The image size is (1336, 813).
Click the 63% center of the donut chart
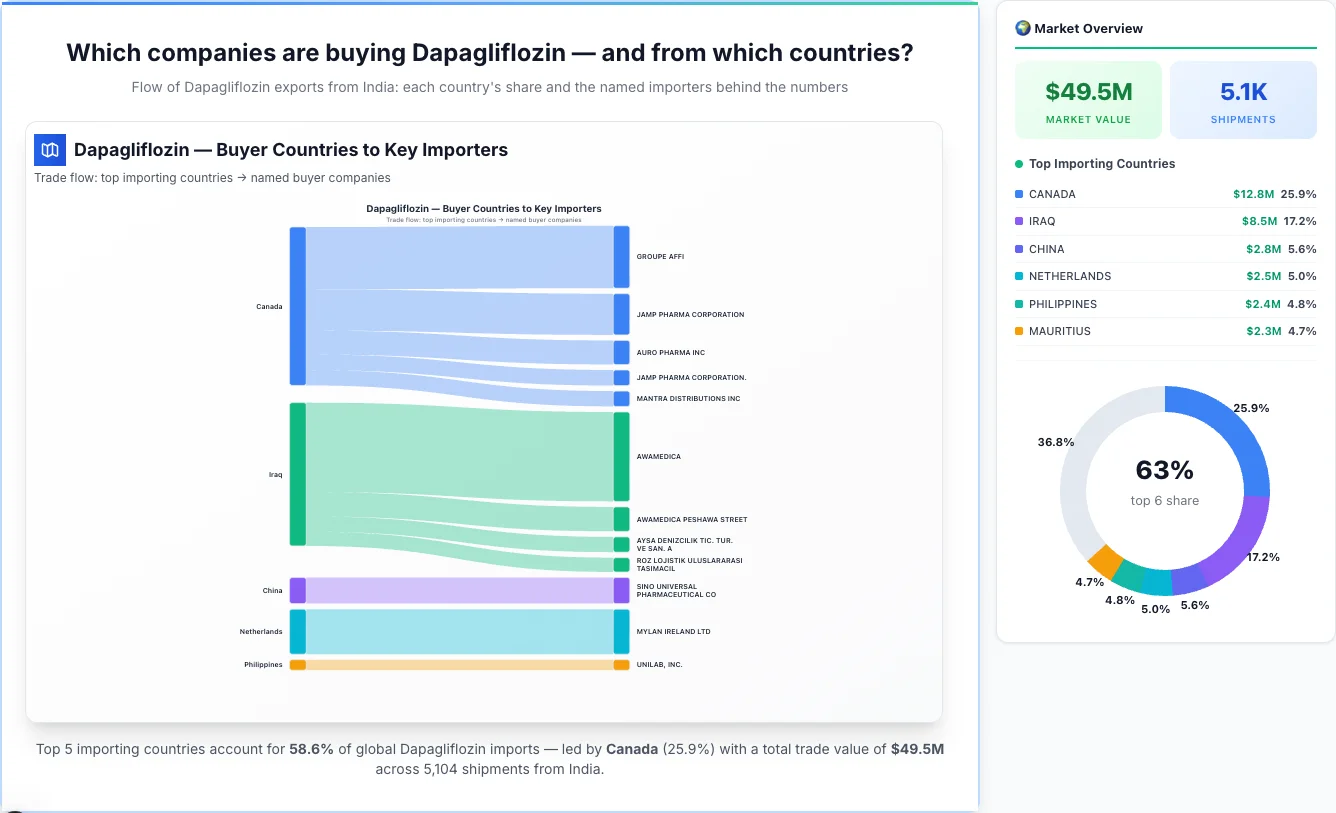[1164, 469]
